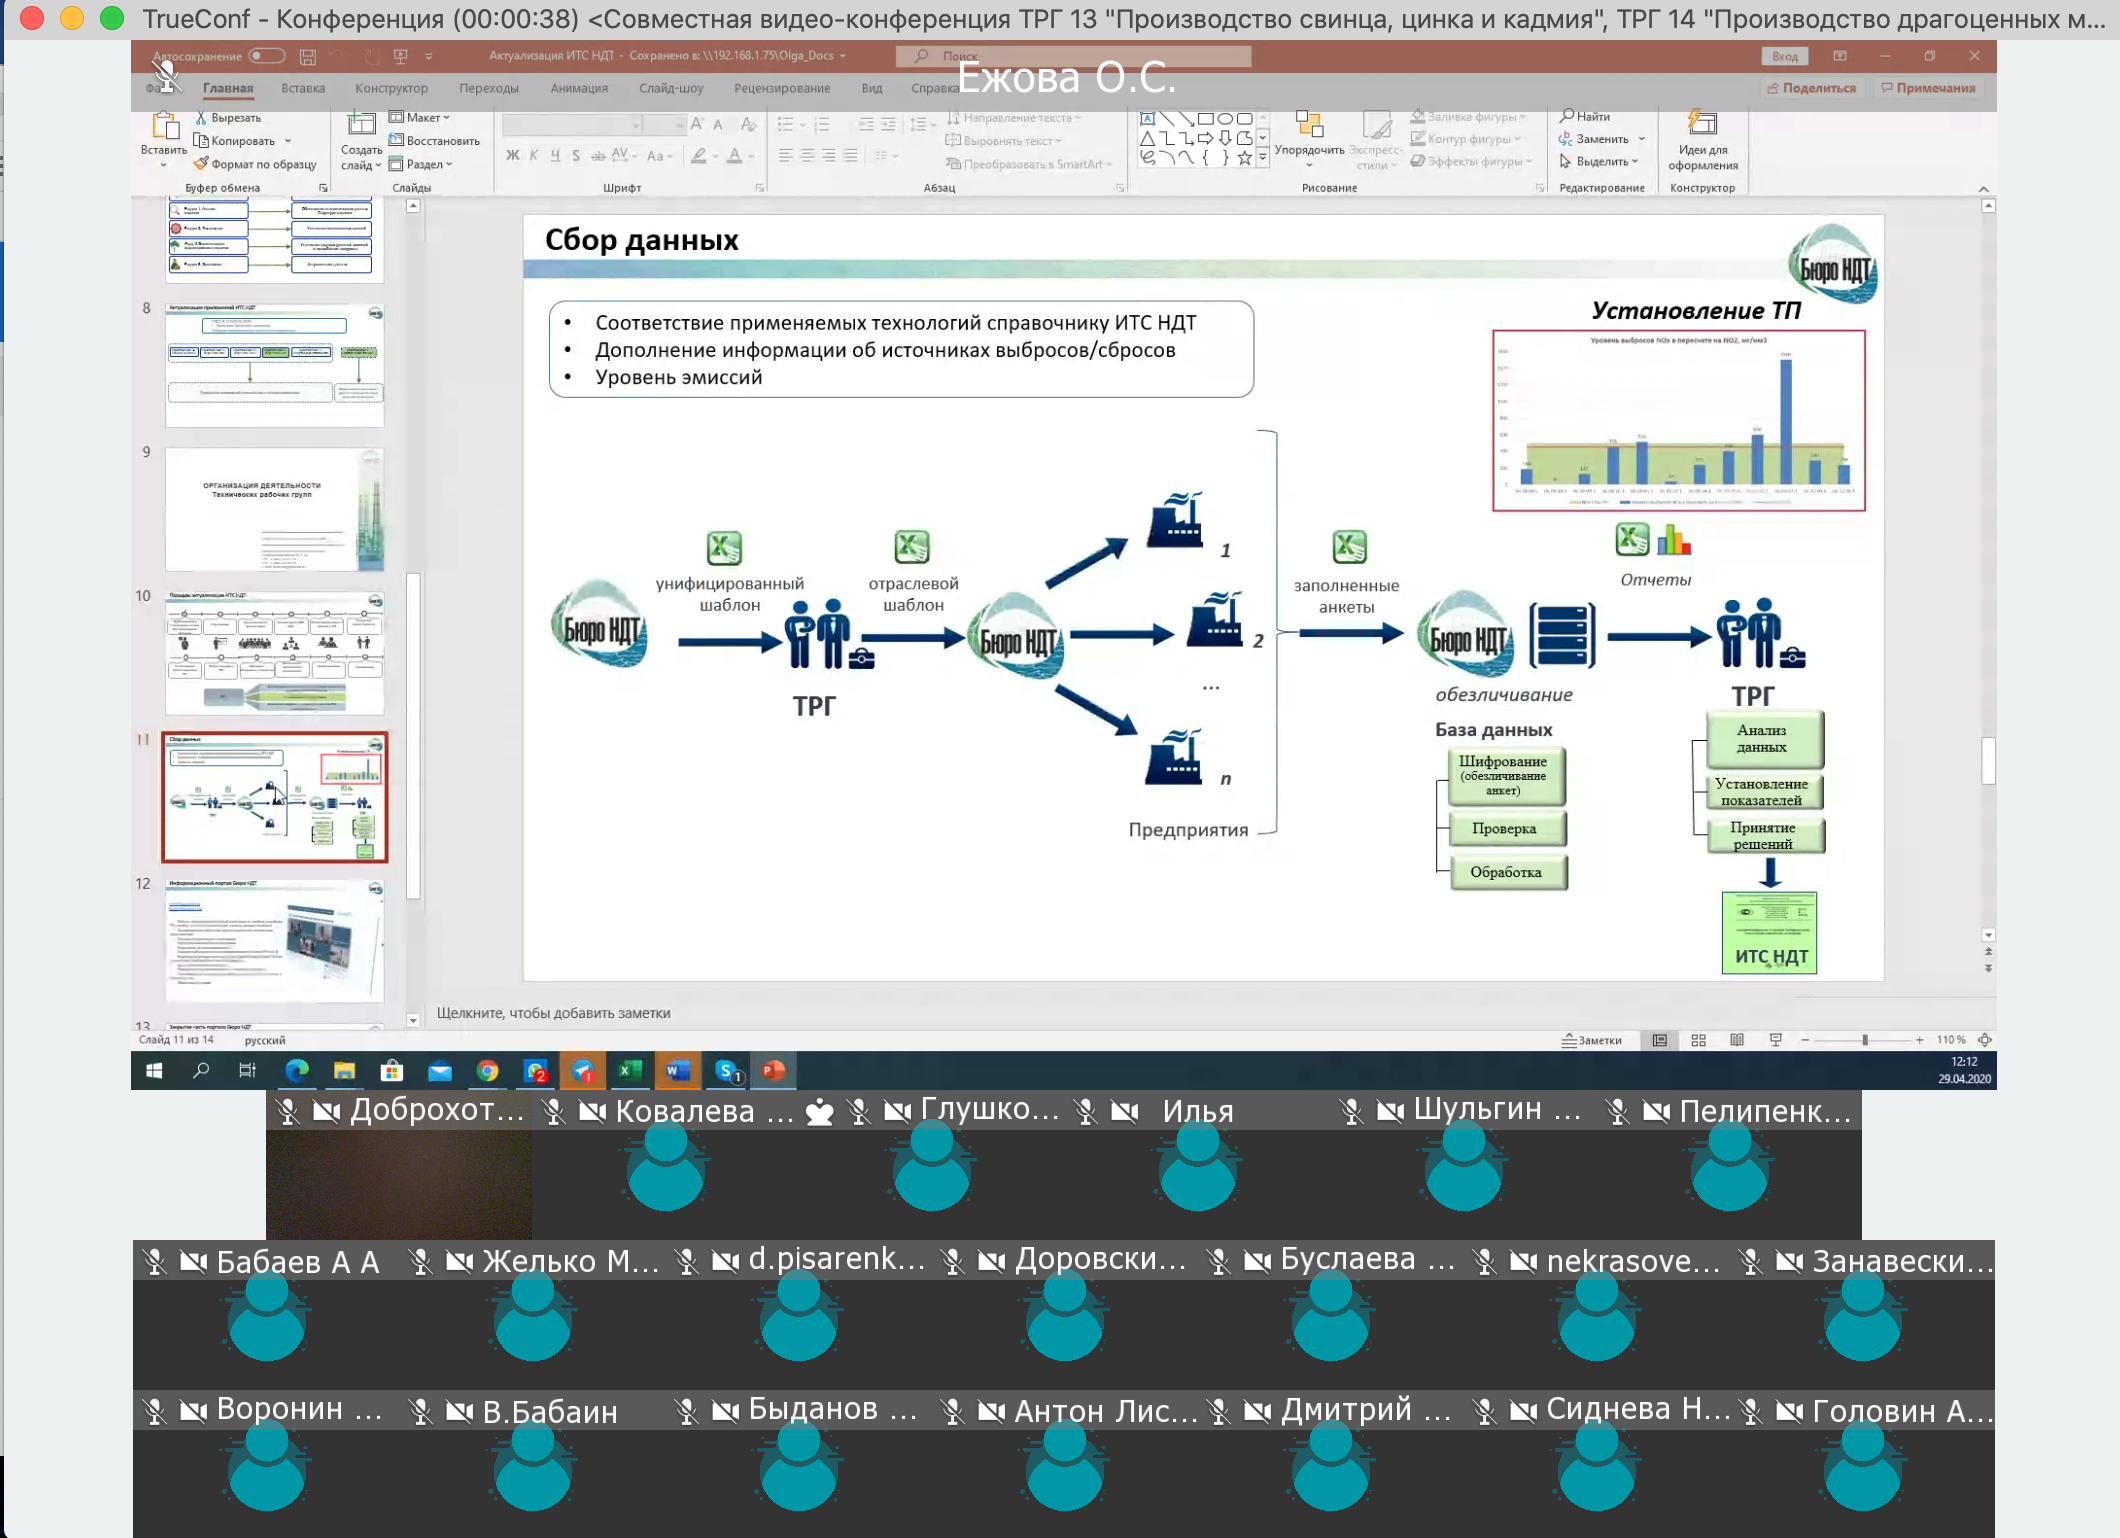
Task: Toggle the Autosave (Автосохранение) switch
Action: (x=267, y=56)
